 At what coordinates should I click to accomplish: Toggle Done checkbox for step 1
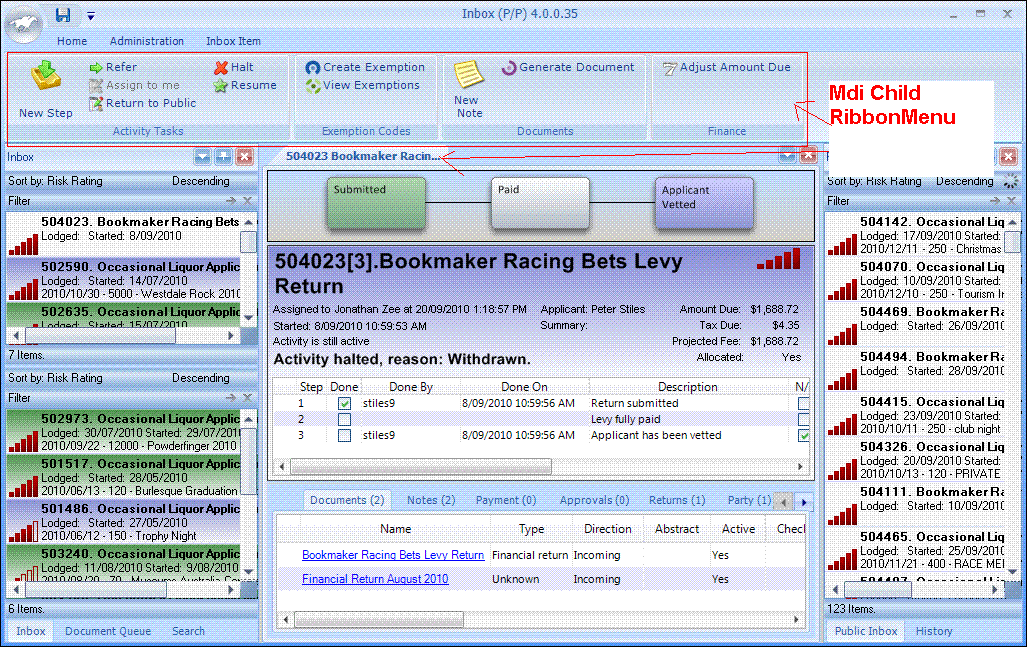pyautogui.click(x=344, y=404)
